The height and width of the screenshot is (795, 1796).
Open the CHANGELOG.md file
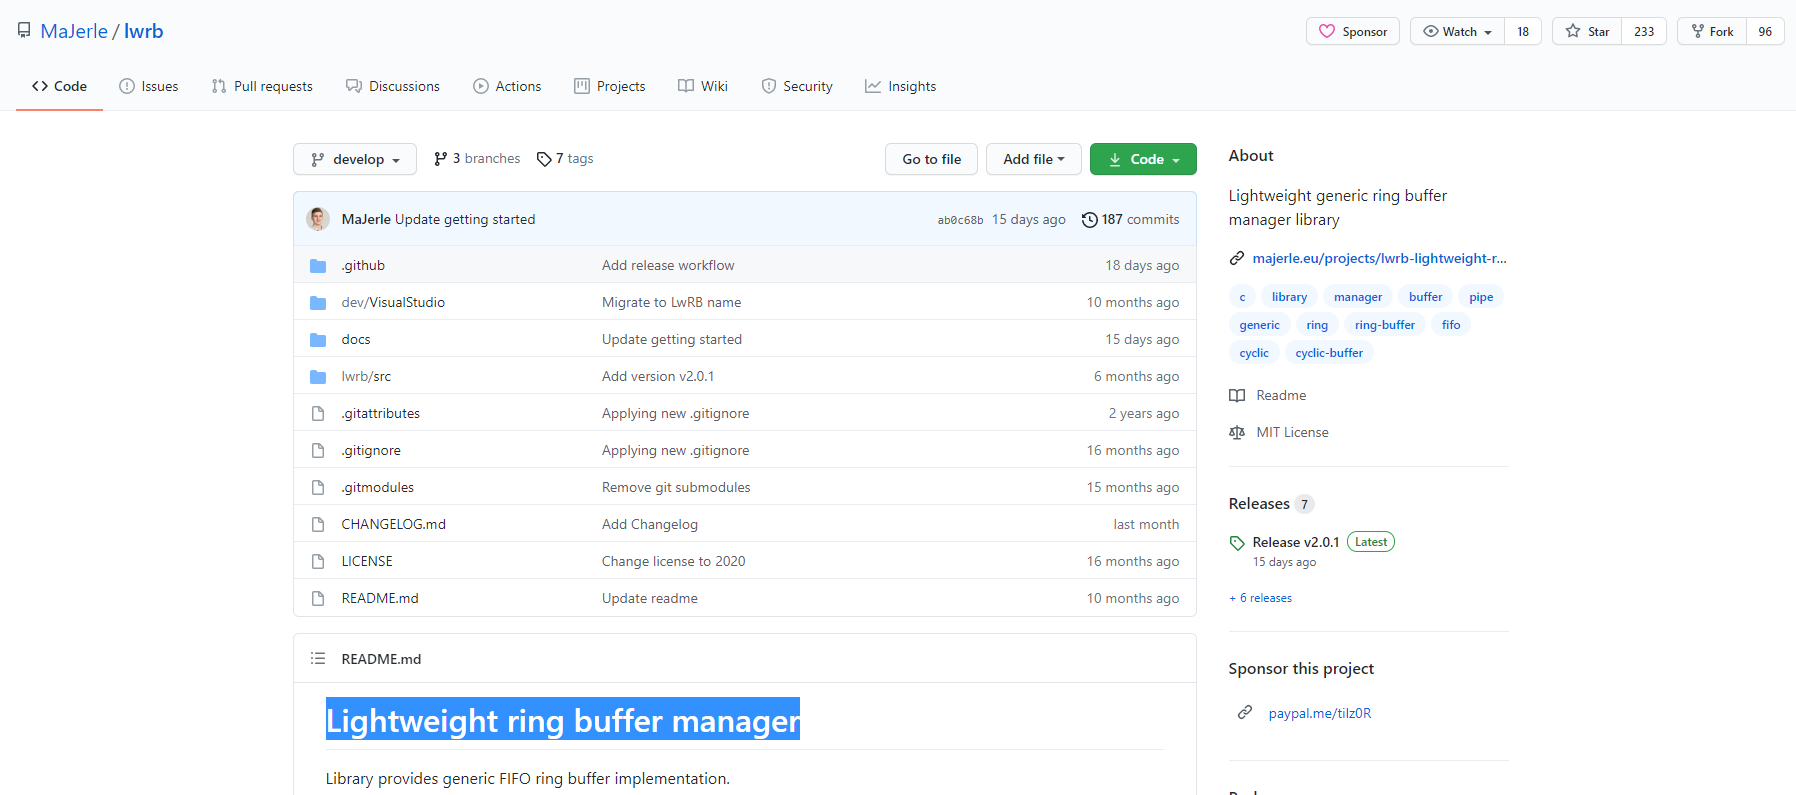click(393, 525)
